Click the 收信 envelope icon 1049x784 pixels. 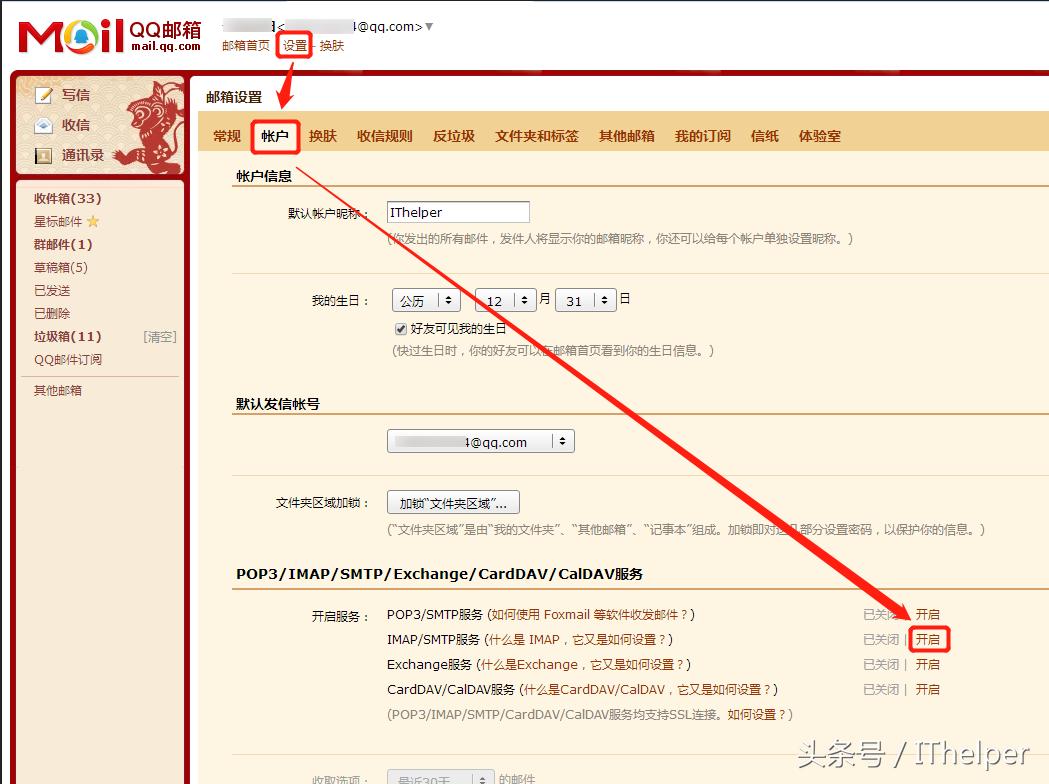point(42,124)
